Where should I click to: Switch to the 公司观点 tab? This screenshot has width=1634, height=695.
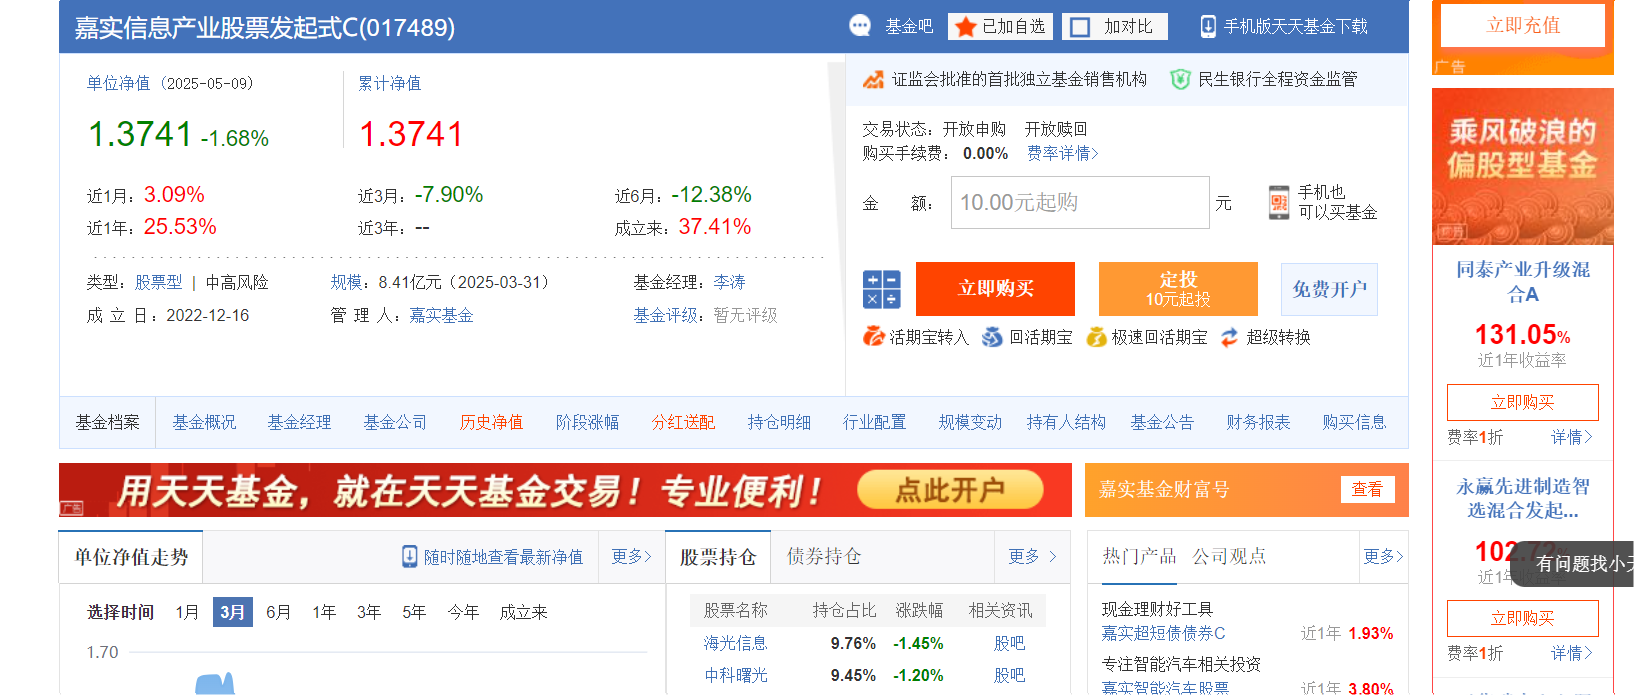(1228, 556)
